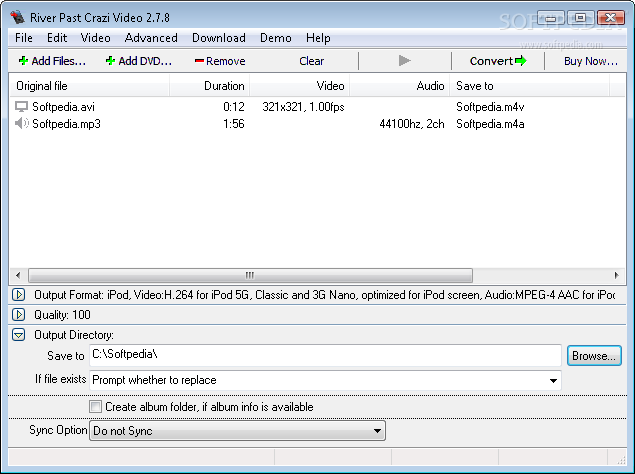Click the Add Files toolbar button
The image size is (635, 474).
click(52, 61)
